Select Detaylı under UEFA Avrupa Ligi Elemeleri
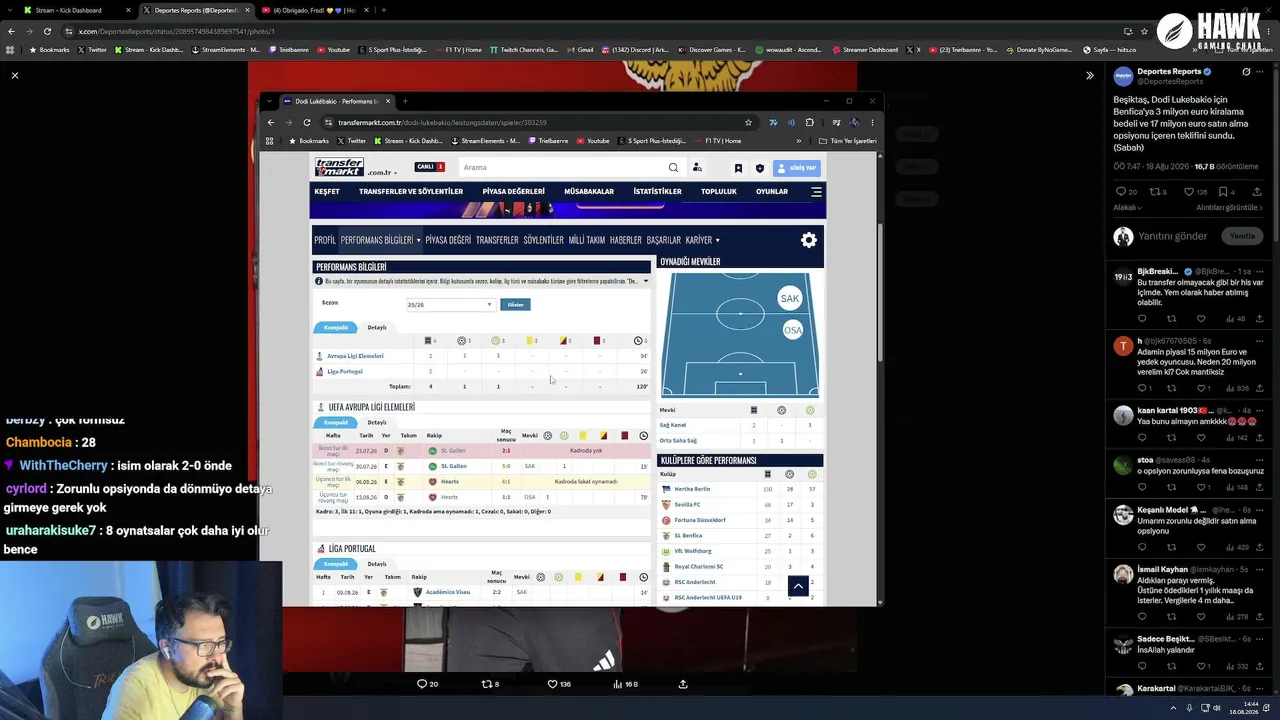 [x=377, y=422]
